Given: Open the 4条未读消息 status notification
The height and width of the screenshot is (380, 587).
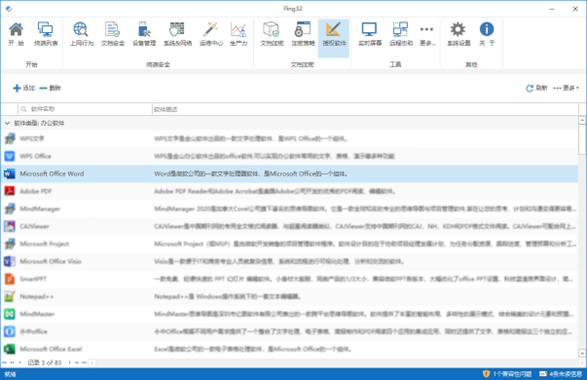Looking at the screenshot, I should 560,374.
